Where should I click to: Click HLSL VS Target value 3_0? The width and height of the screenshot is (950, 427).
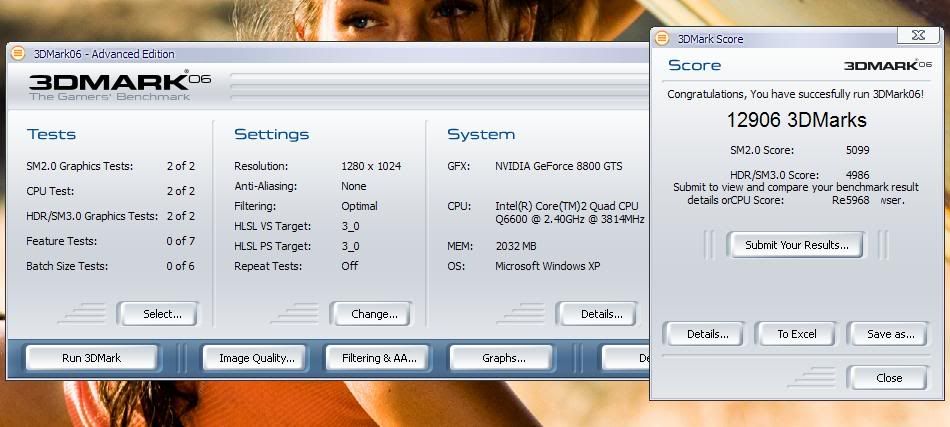point(350,226)
